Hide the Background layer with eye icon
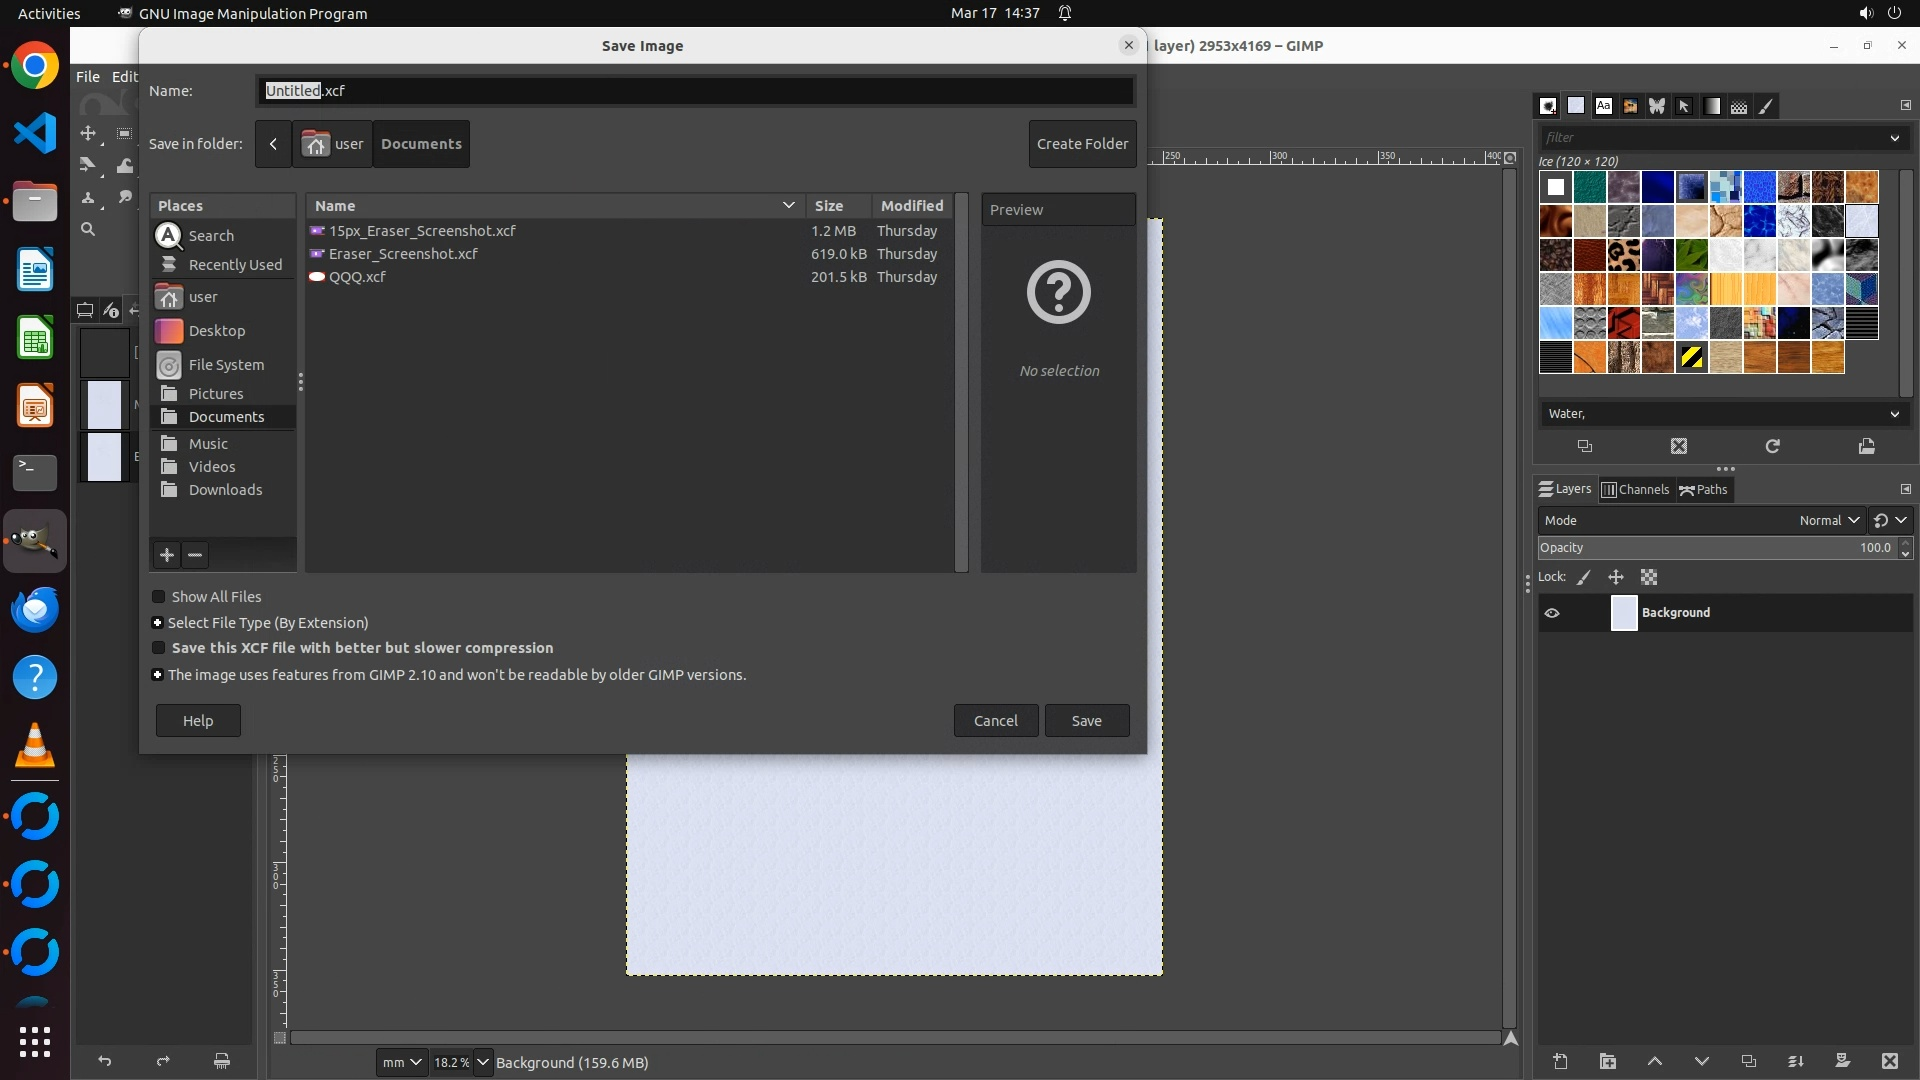This screenshot has width=1920, height=1080. tap(1552, 613)
